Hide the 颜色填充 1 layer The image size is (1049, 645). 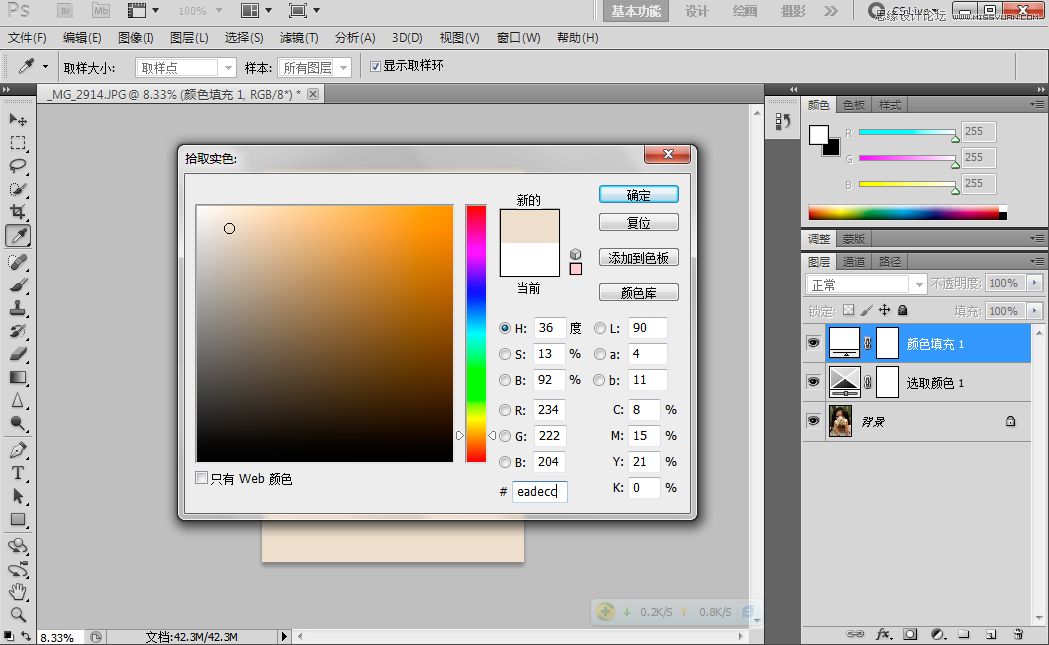click(x=814, y=343)
